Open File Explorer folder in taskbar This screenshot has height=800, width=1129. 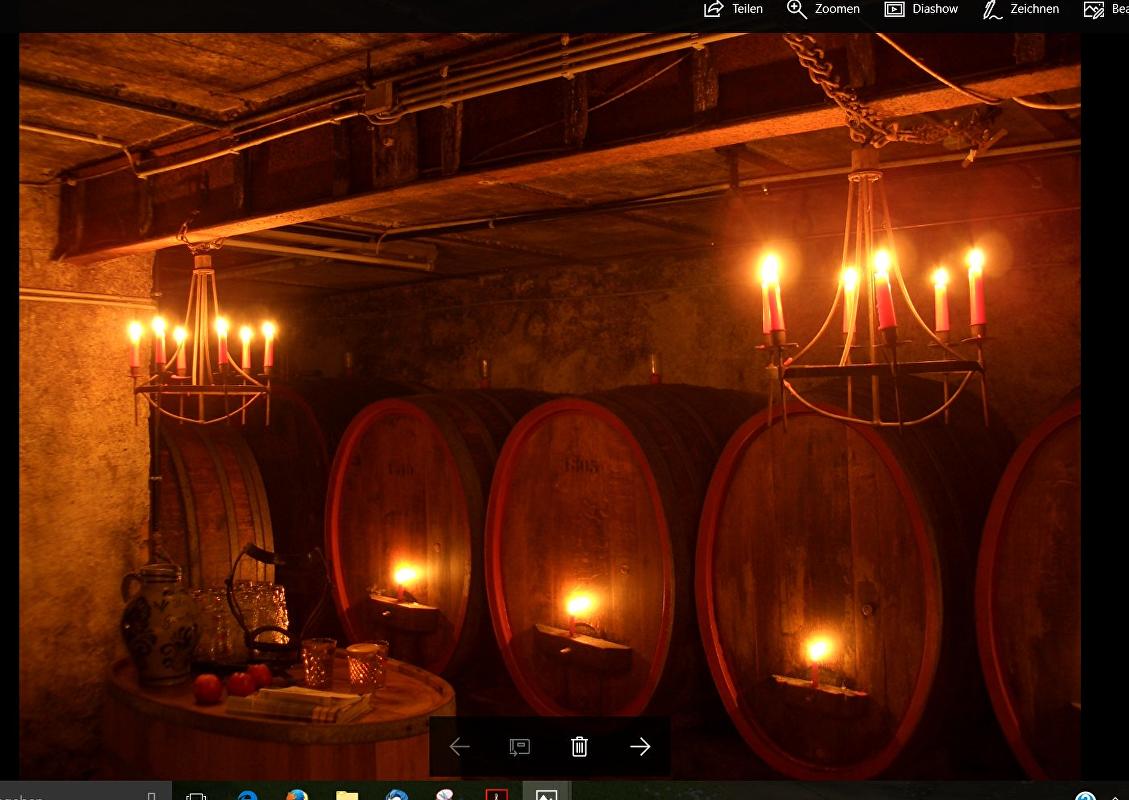click(347, 795)
